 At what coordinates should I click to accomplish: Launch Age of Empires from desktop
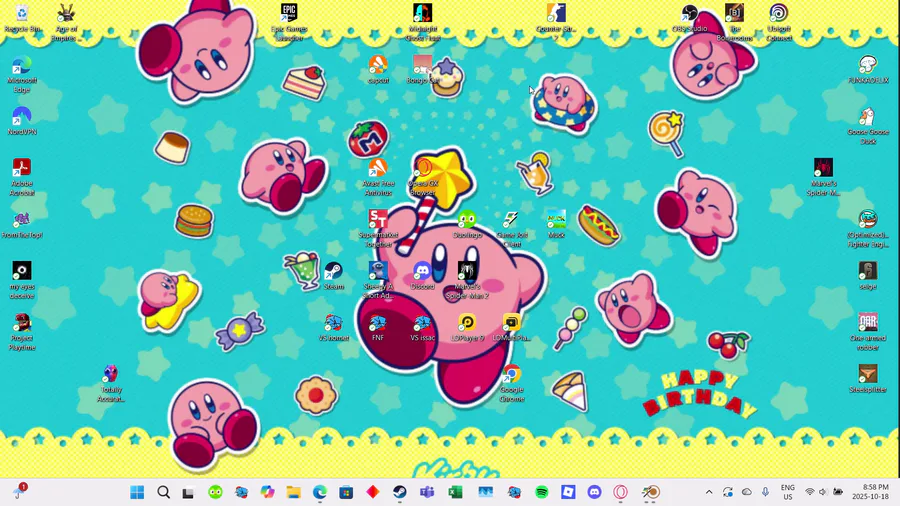[x=66, y=23]
